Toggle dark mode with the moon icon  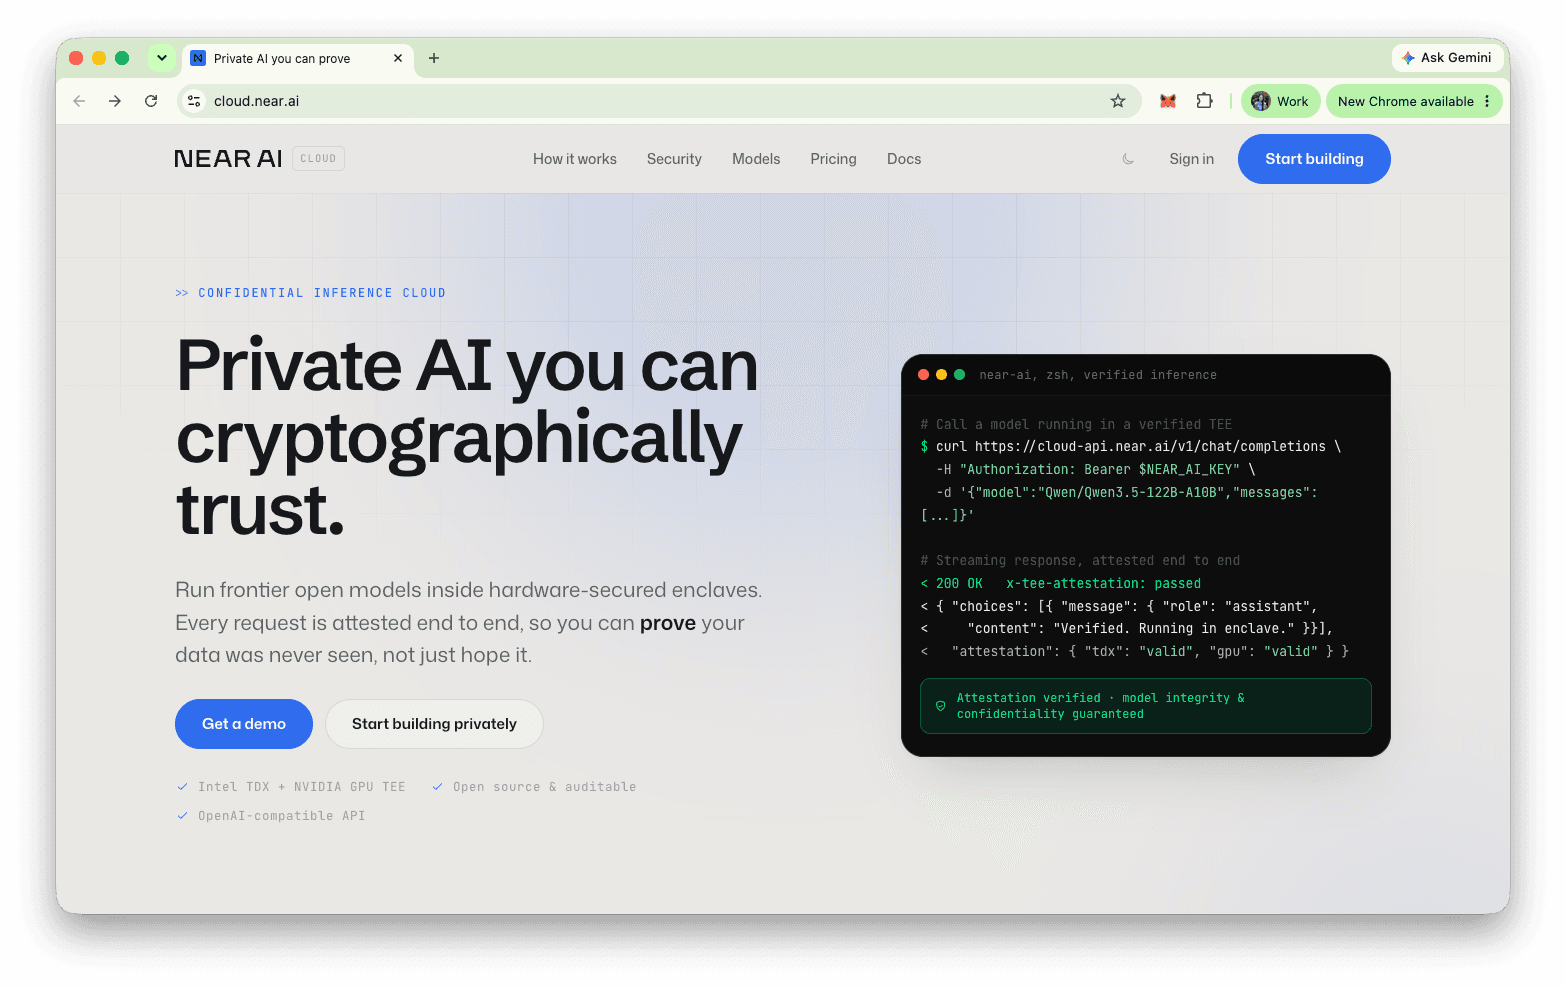click(x=1128, y=159)
